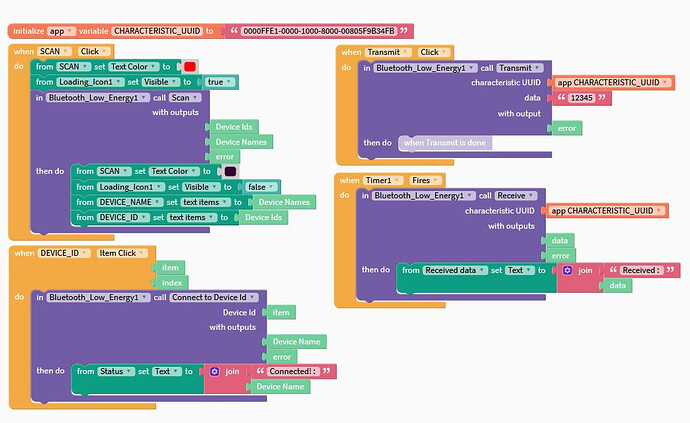
Task: Open the Status component dropdown
Action: [116, 372]
